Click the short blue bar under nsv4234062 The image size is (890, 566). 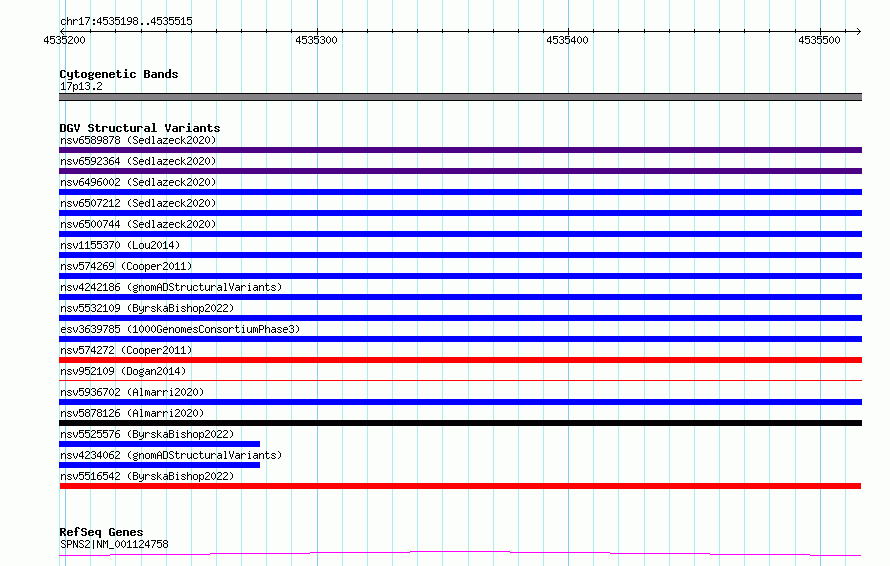tap(159, 465)
